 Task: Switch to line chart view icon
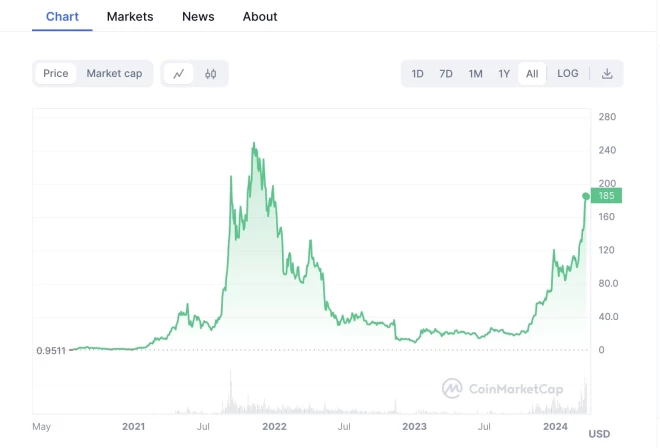point(179,74)
